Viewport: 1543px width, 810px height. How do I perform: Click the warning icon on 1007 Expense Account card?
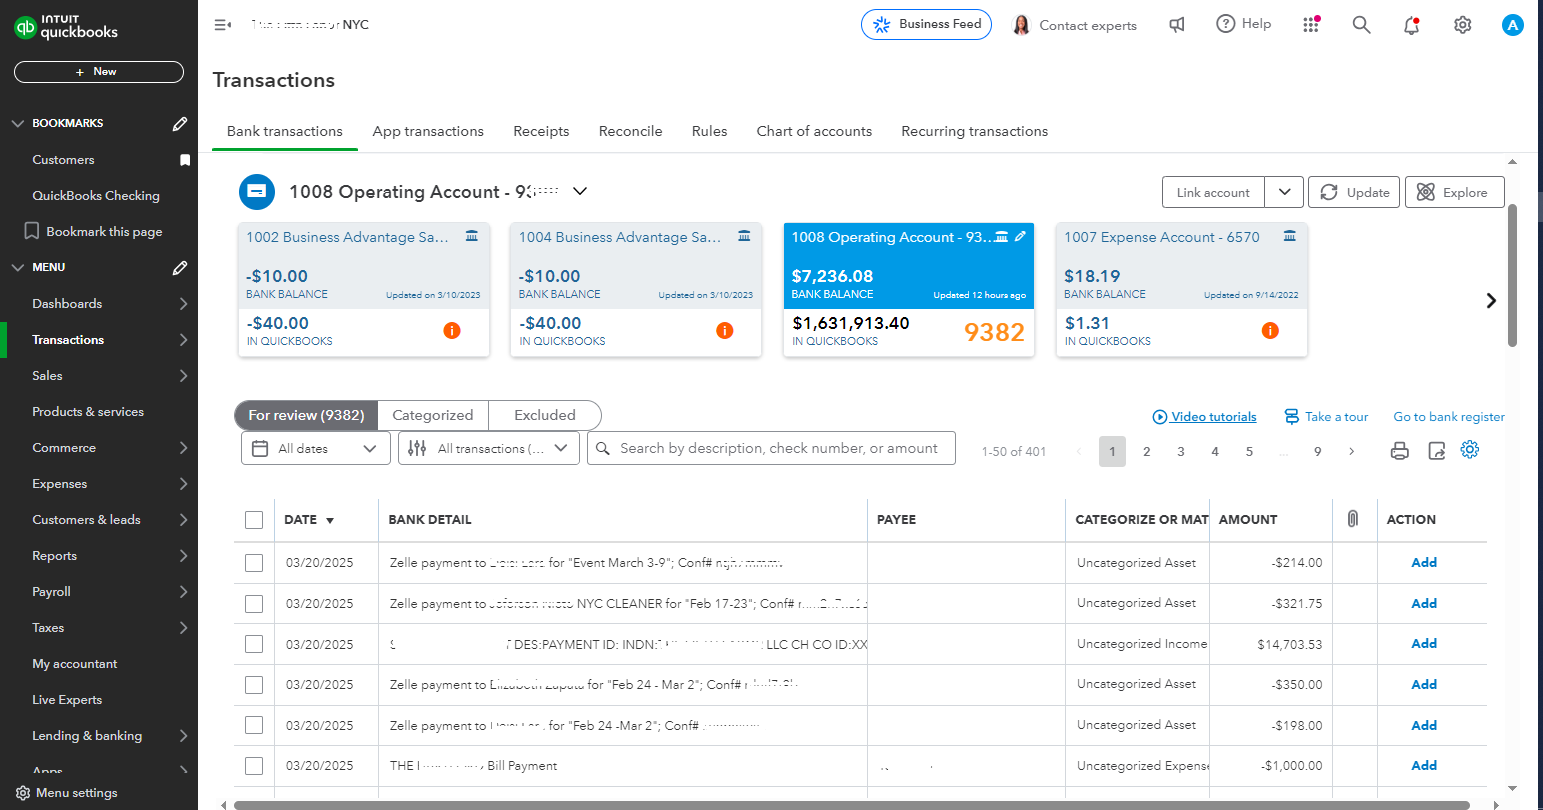[x=1270, y=330]
